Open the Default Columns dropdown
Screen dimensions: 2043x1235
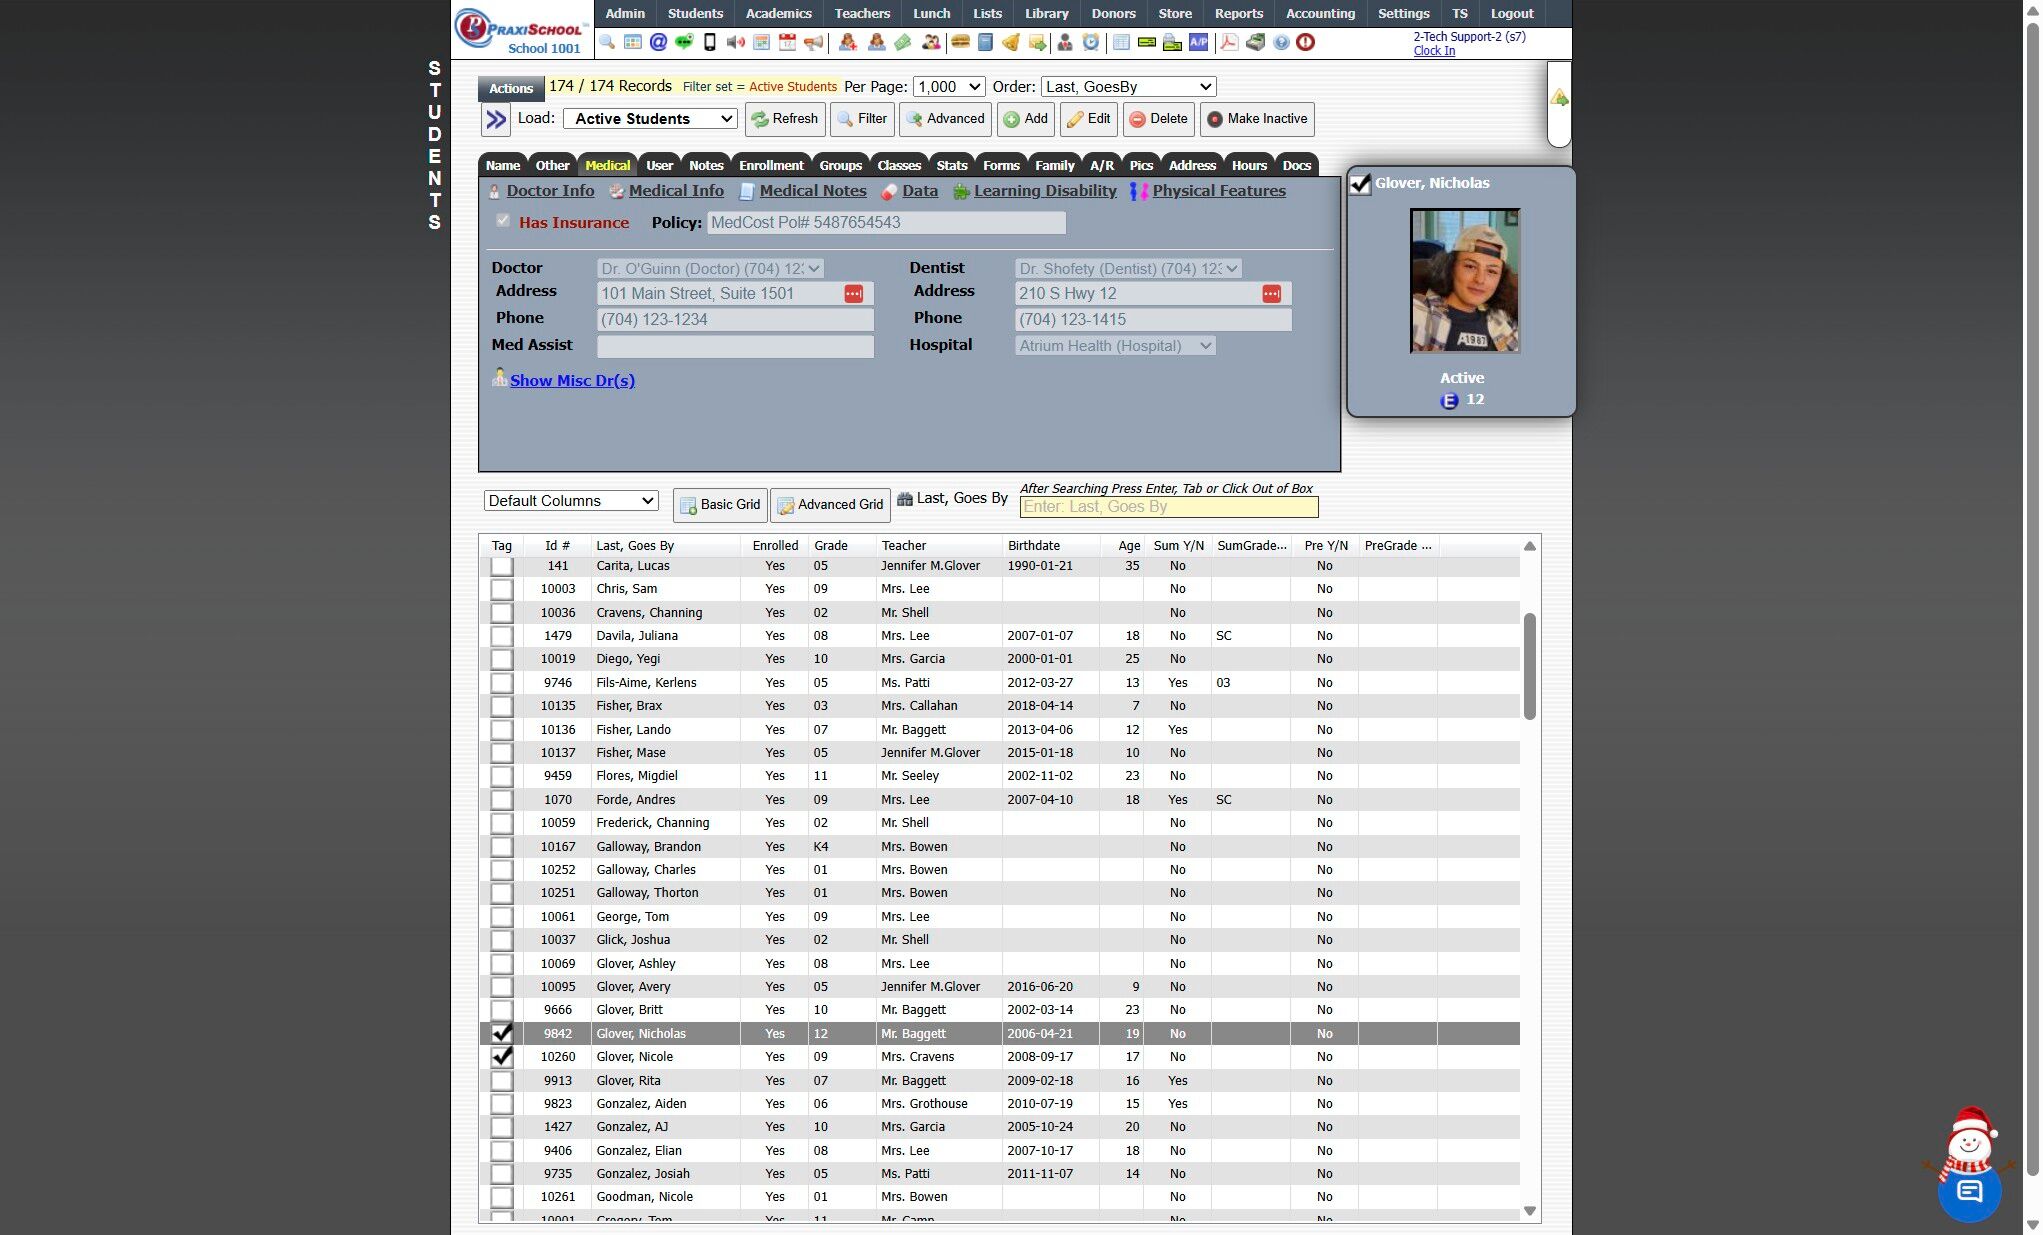[571, 501]
